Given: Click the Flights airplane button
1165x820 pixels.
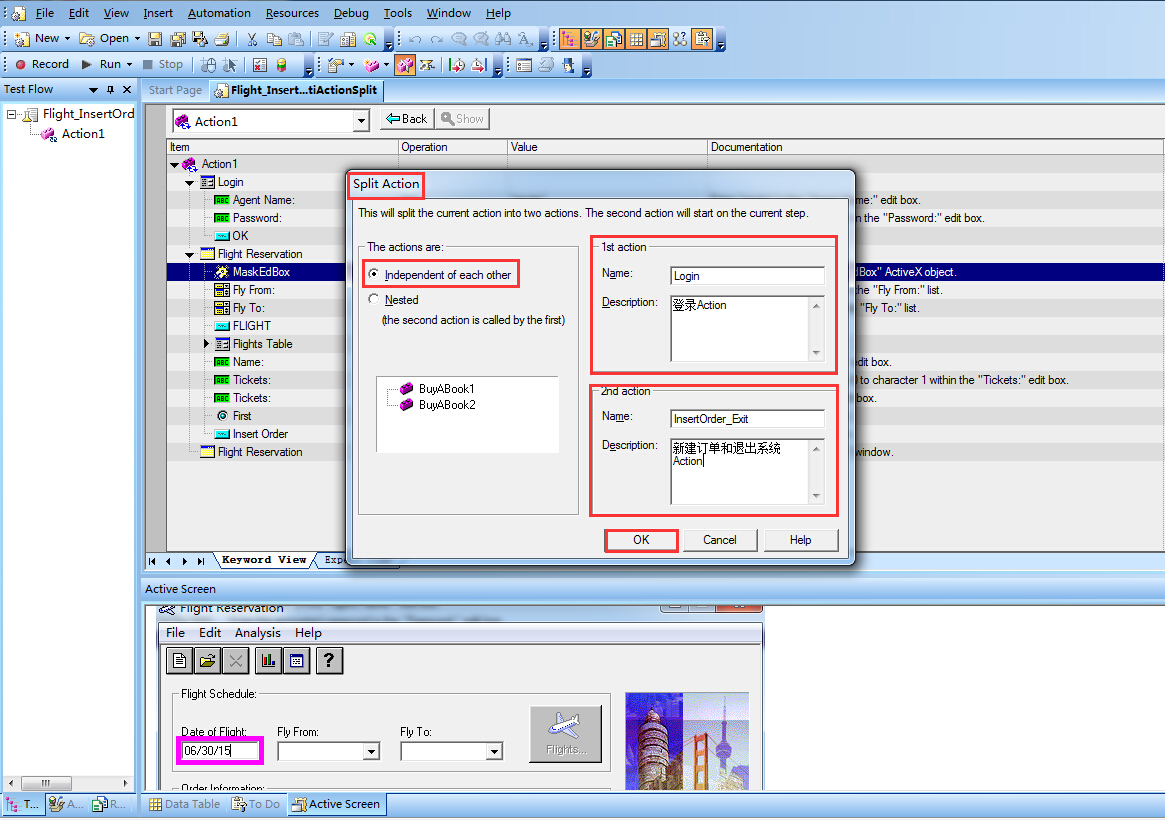Looking at the screenshot, I should click(565, 733).
